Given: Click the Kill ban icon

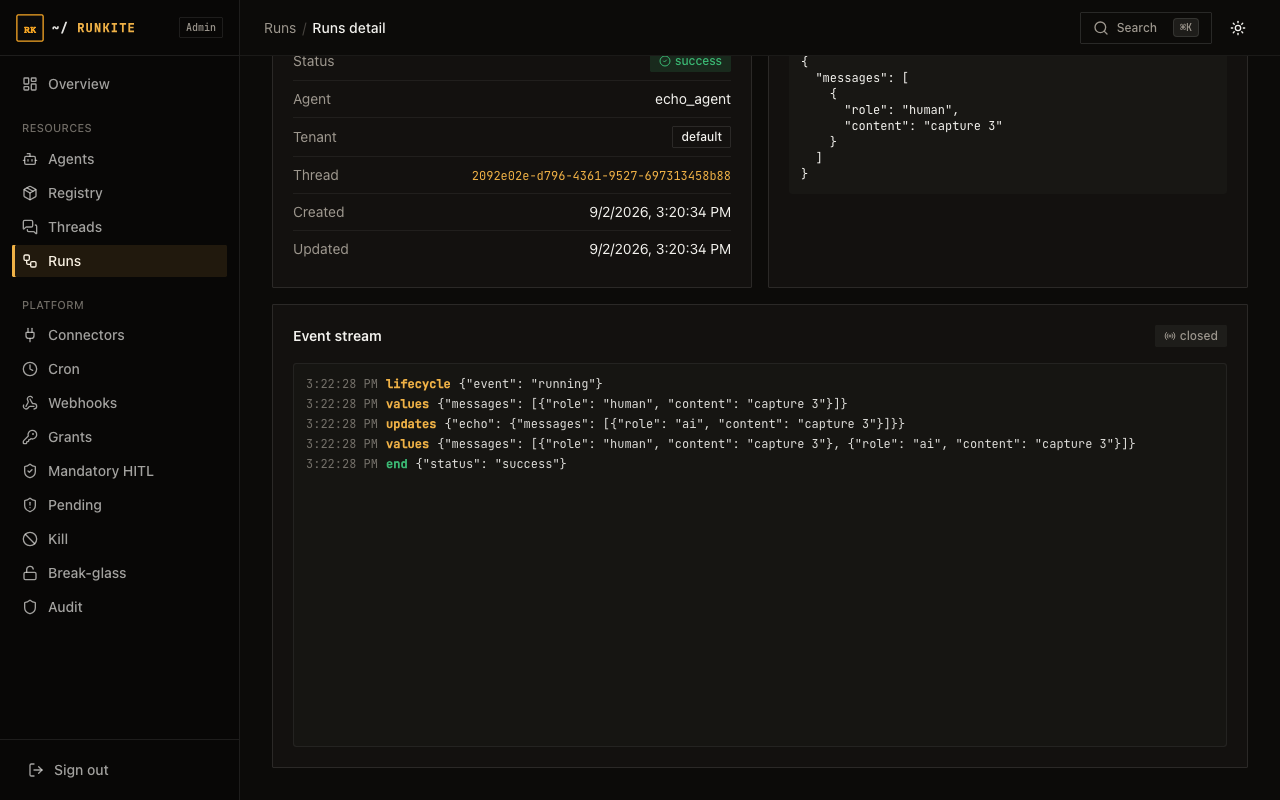Looking at the screenshot, I should pos(30,539).
